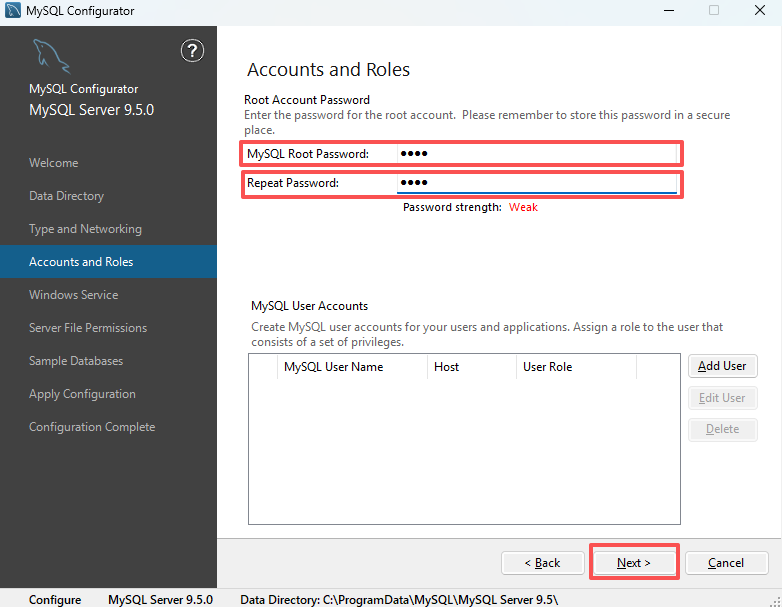Select Type and Networking step
This screenshot has height=607, width=782.
(85, 229)
